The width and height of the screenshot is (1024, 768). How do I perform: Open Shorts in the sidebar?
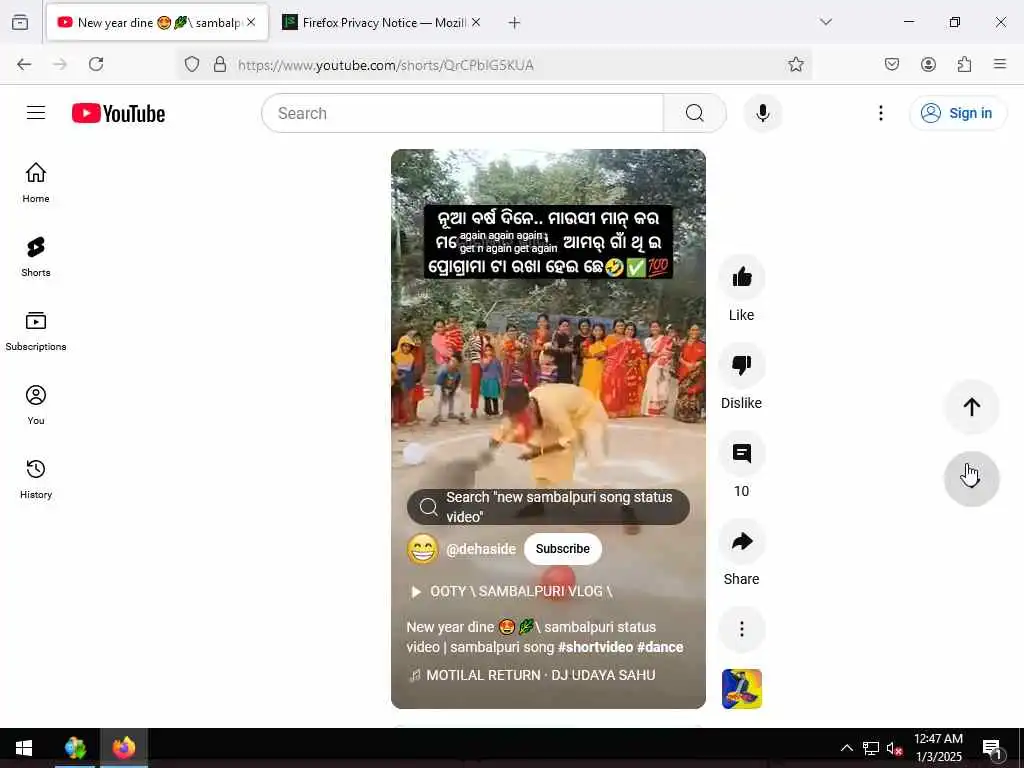click(36, 257)
